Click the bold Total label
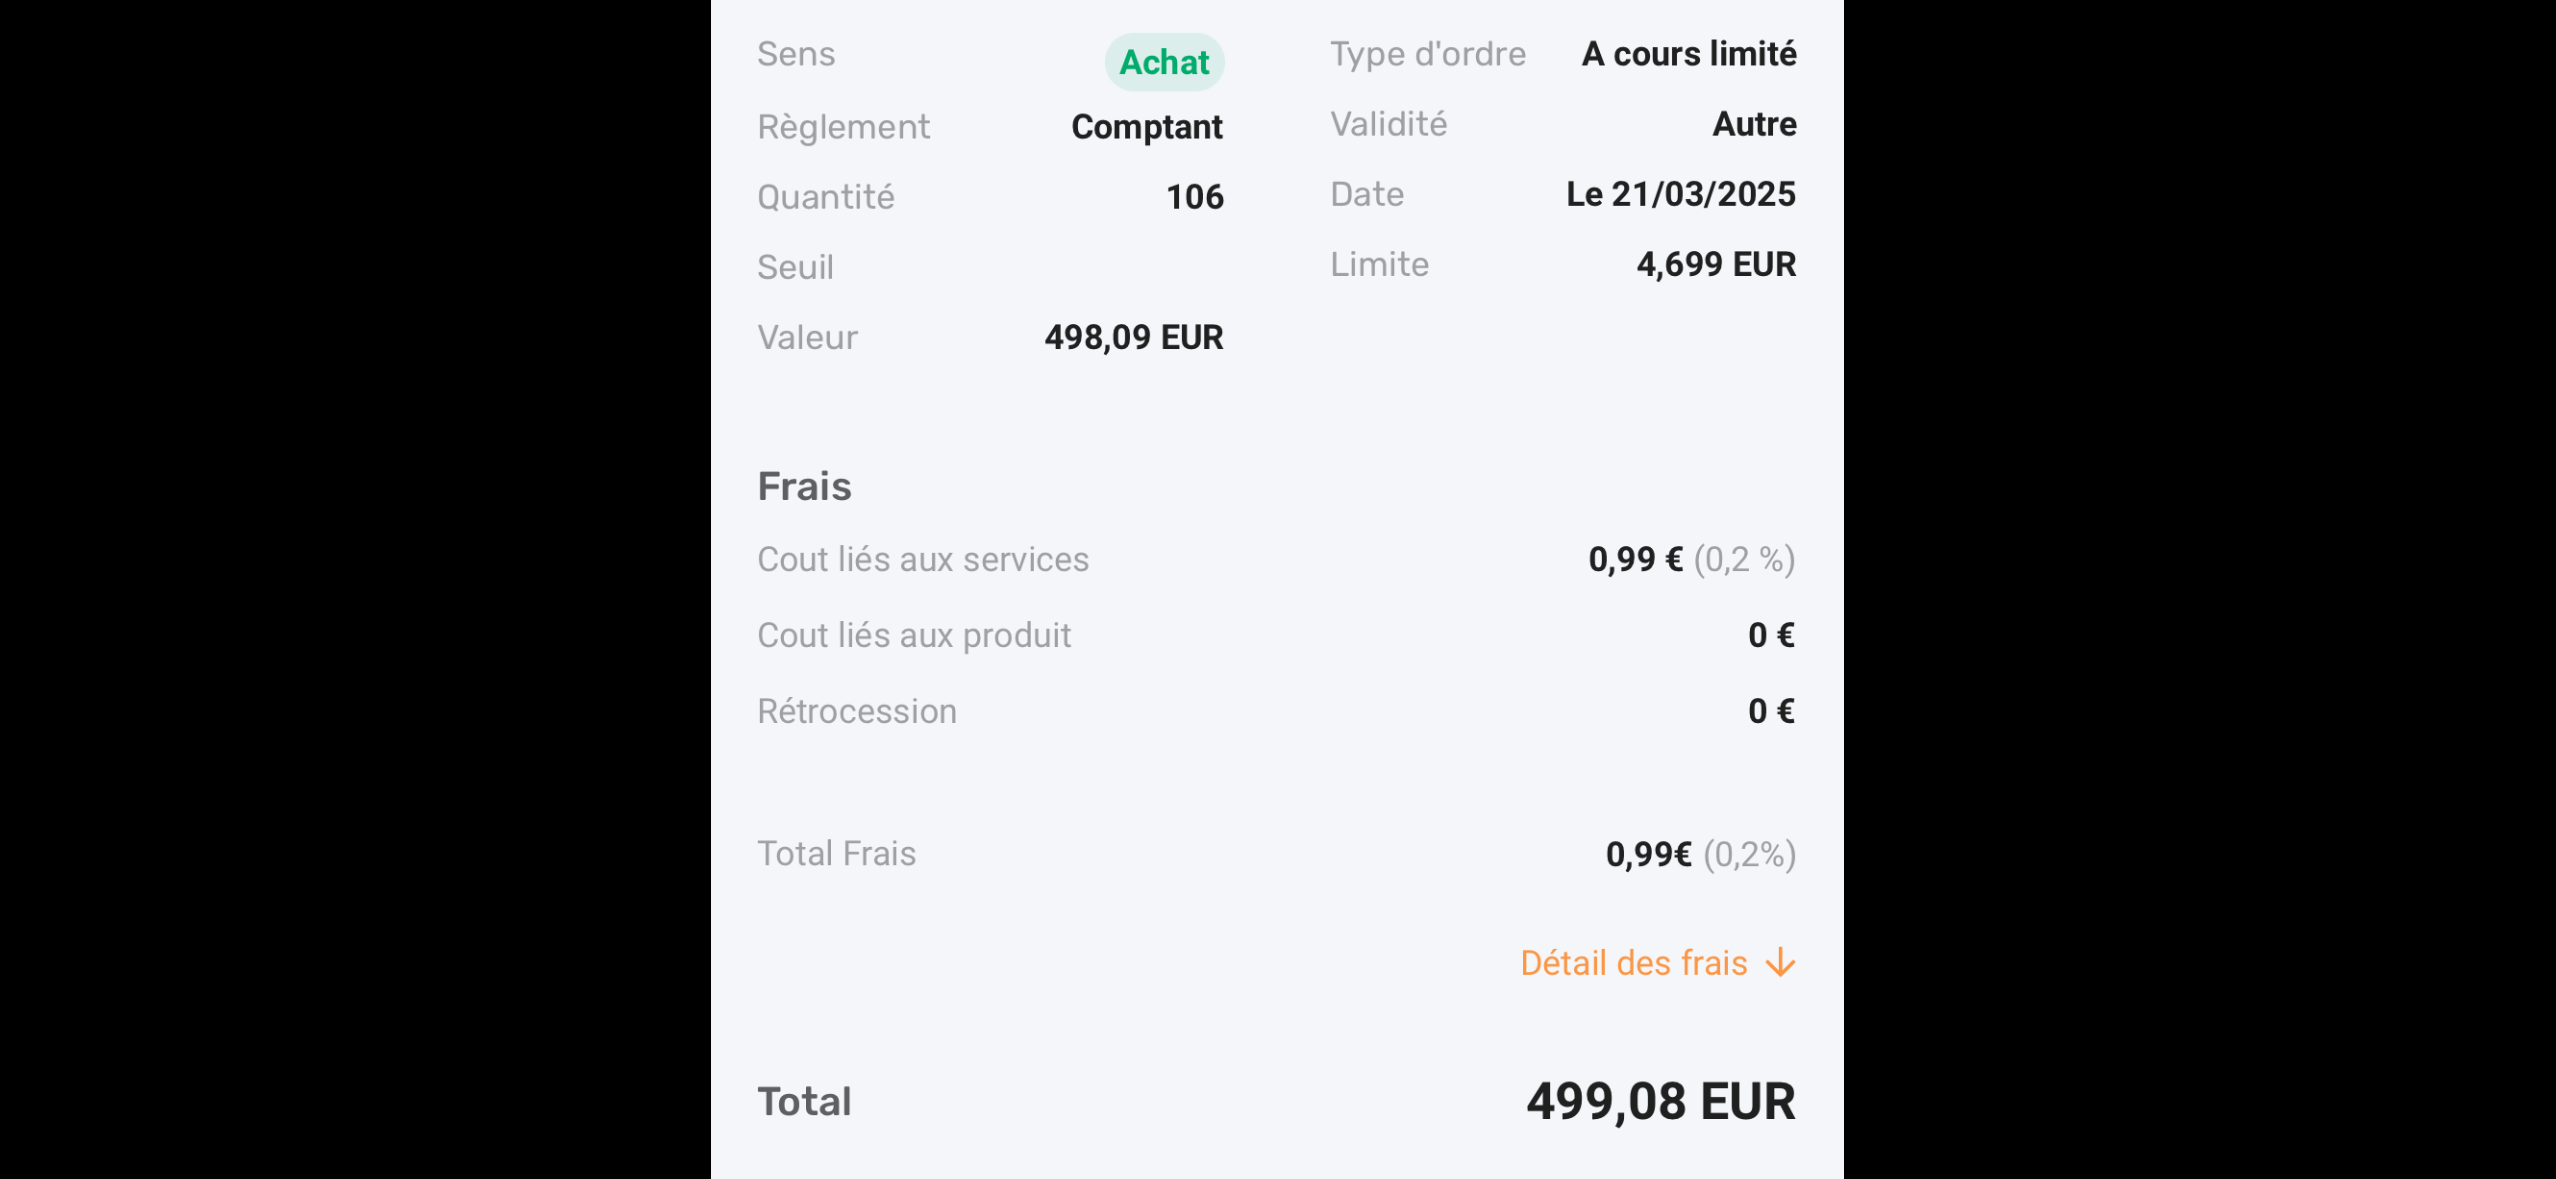2556x1179 pixels. pyautogui.click(x=804, y=1101)
